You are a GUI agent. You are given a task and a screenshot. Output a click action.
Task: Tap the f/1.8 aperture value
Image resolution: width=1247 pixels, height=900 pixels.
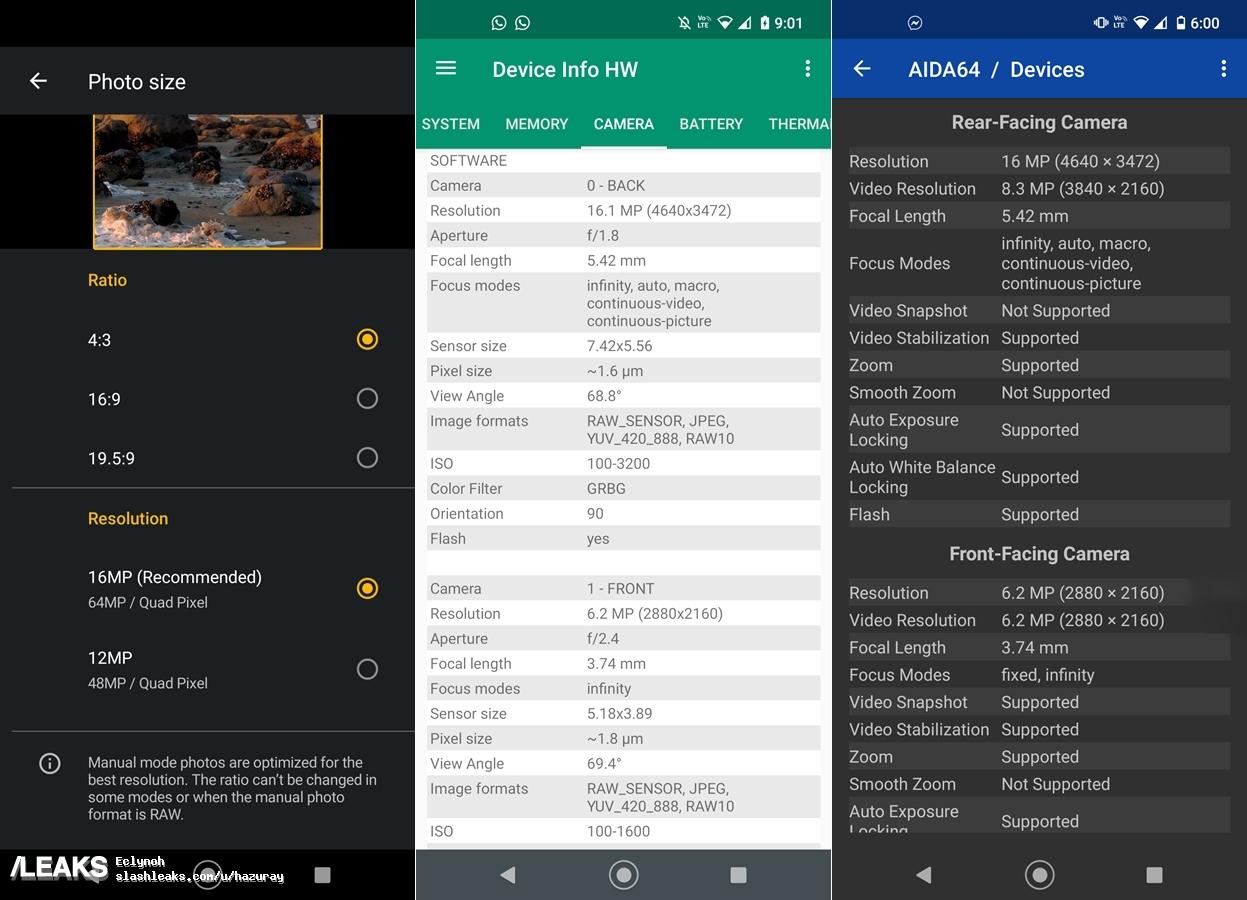tap(603, 236)
